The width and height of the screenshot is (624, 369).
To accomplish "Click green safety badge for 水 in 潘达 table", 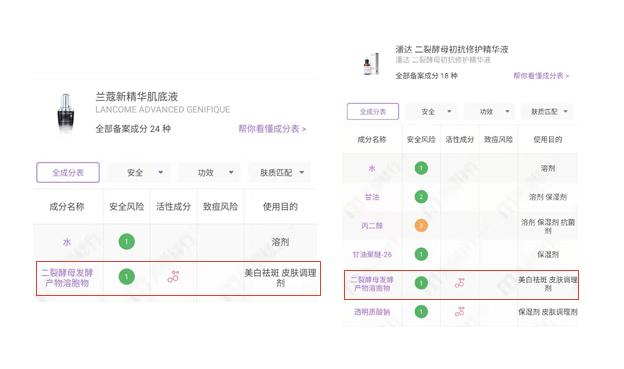I will [421, 168].
